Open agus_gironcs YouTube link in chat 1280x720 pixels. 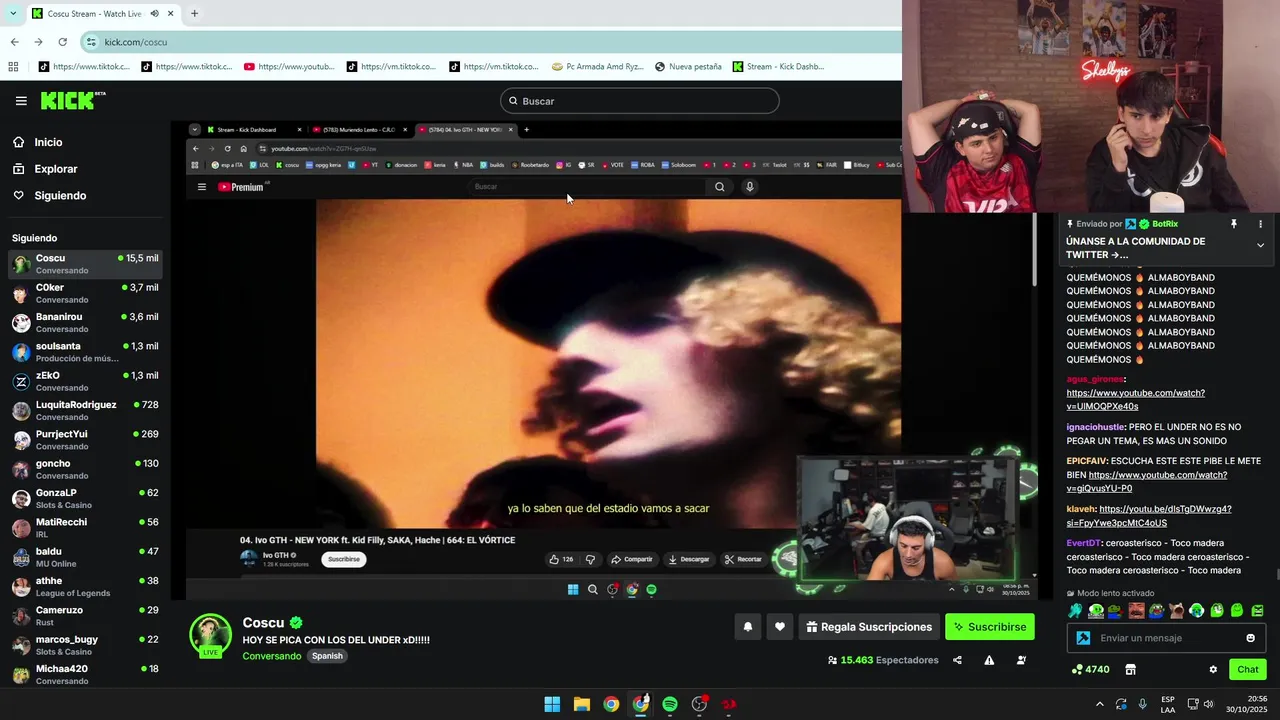(1136, 400)
